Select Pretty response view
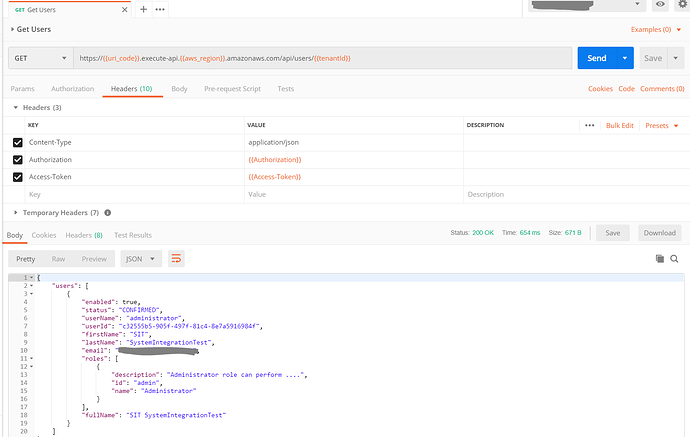The height and width of the screenshot is (437, 690). pyautogui.click(x=26, y=259)
